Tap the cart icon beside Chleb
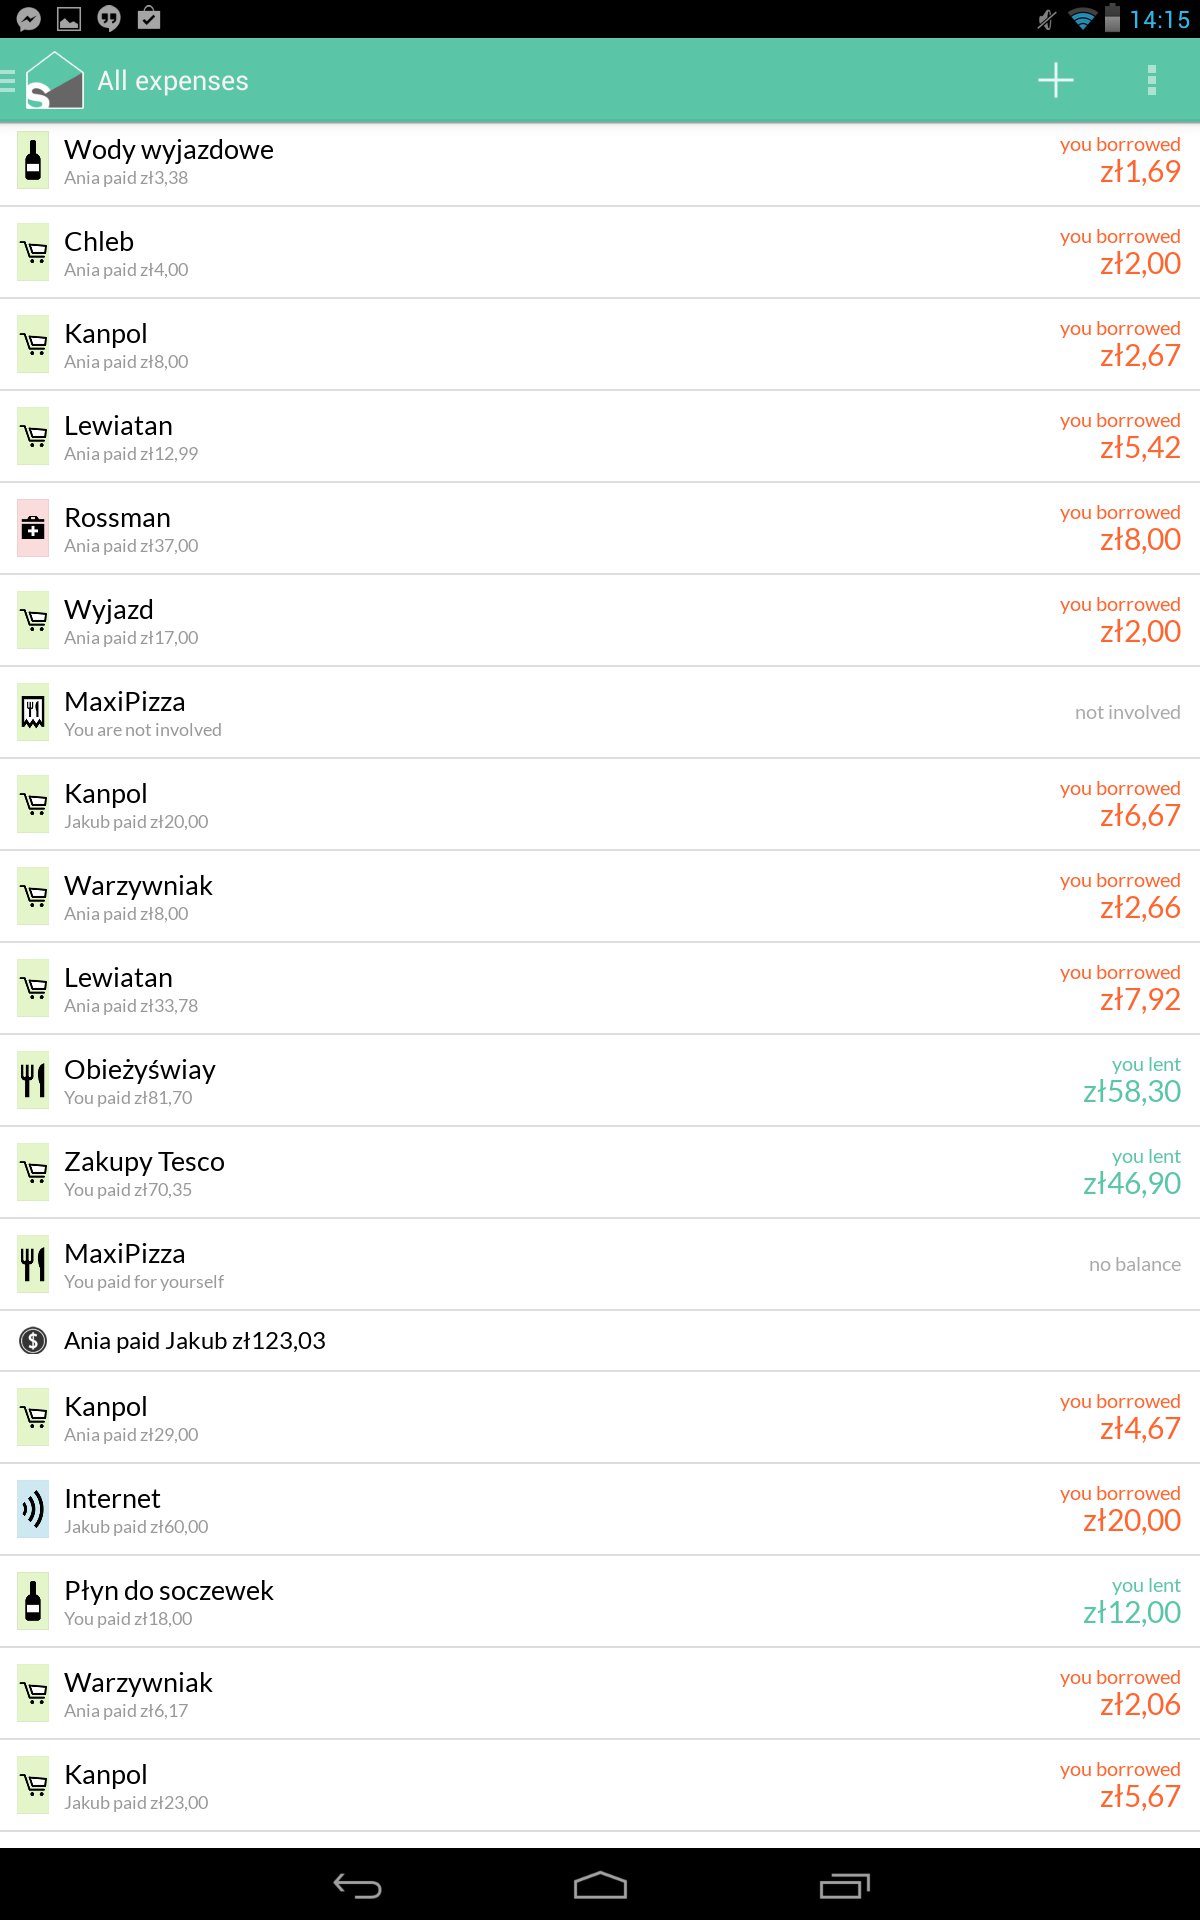This screenshot has height=1920, width=1200. (x=33, y=253)
